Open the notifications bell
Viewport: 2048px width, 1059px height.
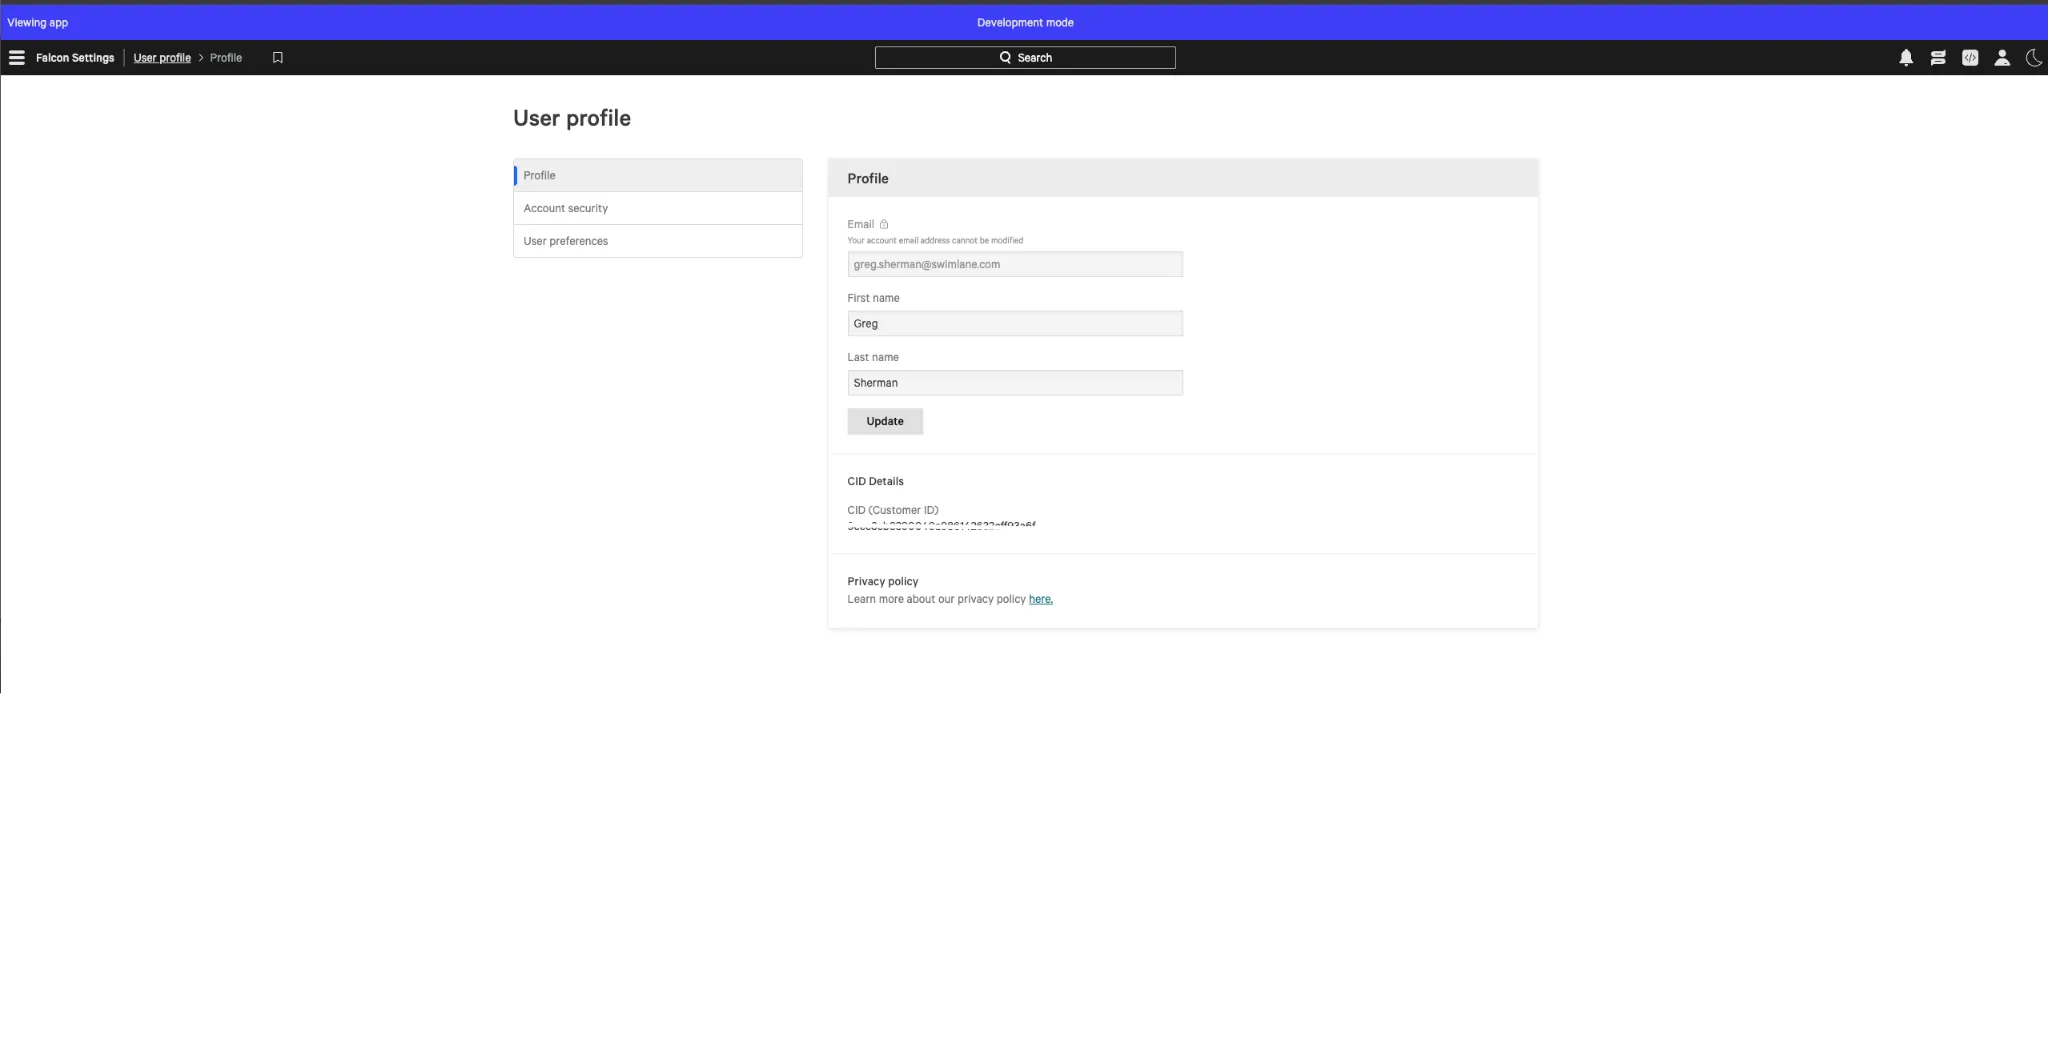click(1906, 58)
